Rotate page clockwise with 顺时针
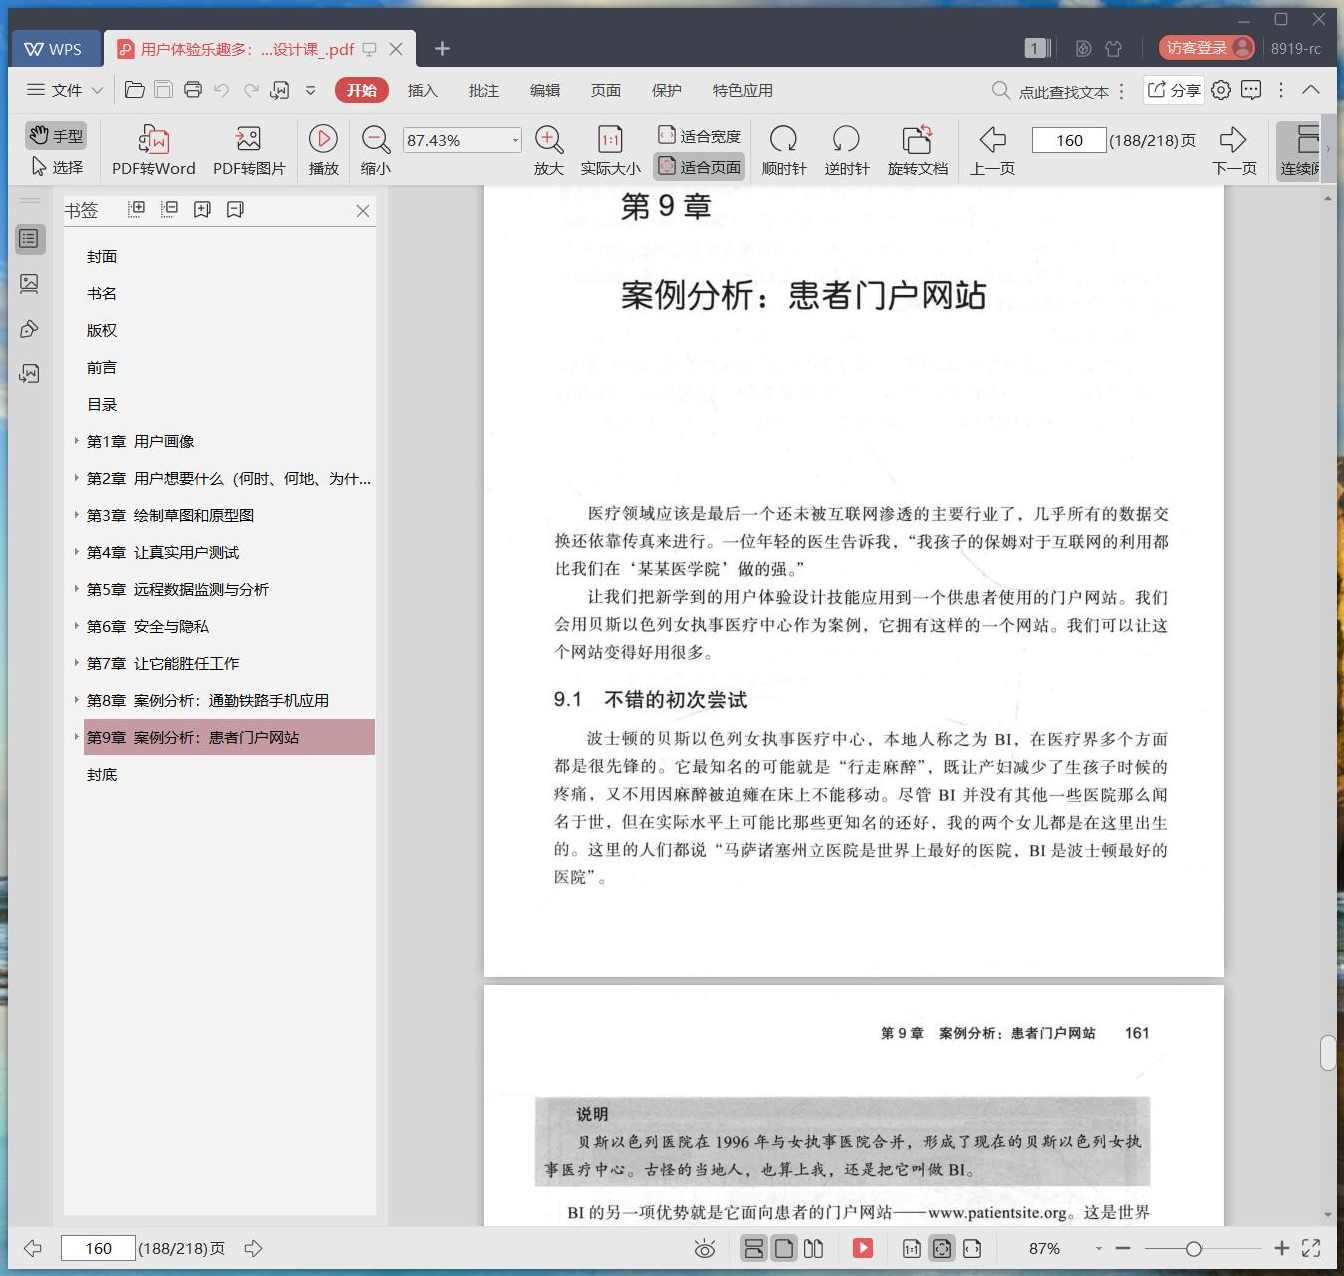The height and width of the screenshot is (1276, 1344). click(783, 148)
